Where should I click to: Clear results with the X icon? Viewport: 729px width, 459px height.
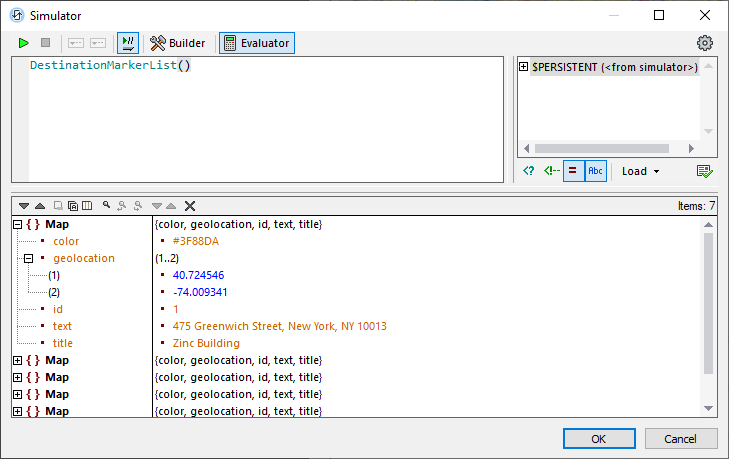click(x=190, y=206)
